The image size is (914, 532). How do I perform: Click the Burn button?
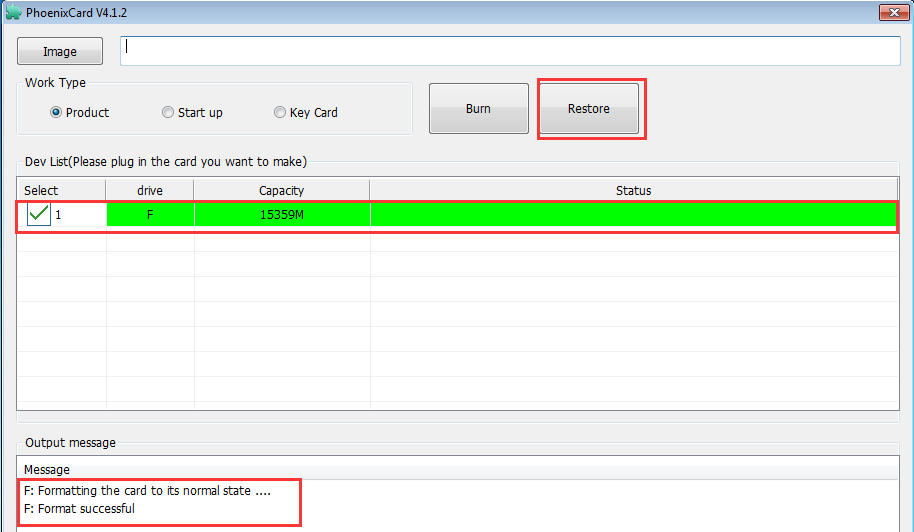click(x=479, y=108)
